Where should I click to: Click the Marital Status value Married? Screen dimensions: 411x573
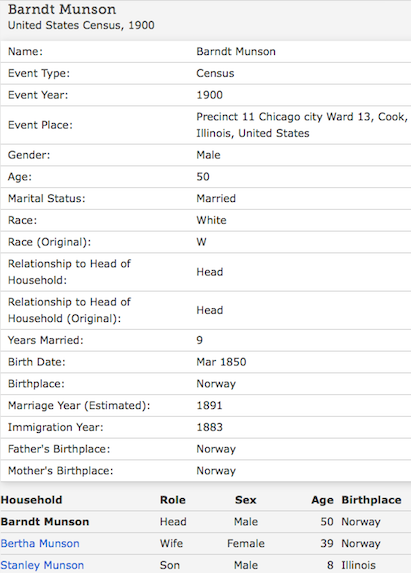coord(216,198)
